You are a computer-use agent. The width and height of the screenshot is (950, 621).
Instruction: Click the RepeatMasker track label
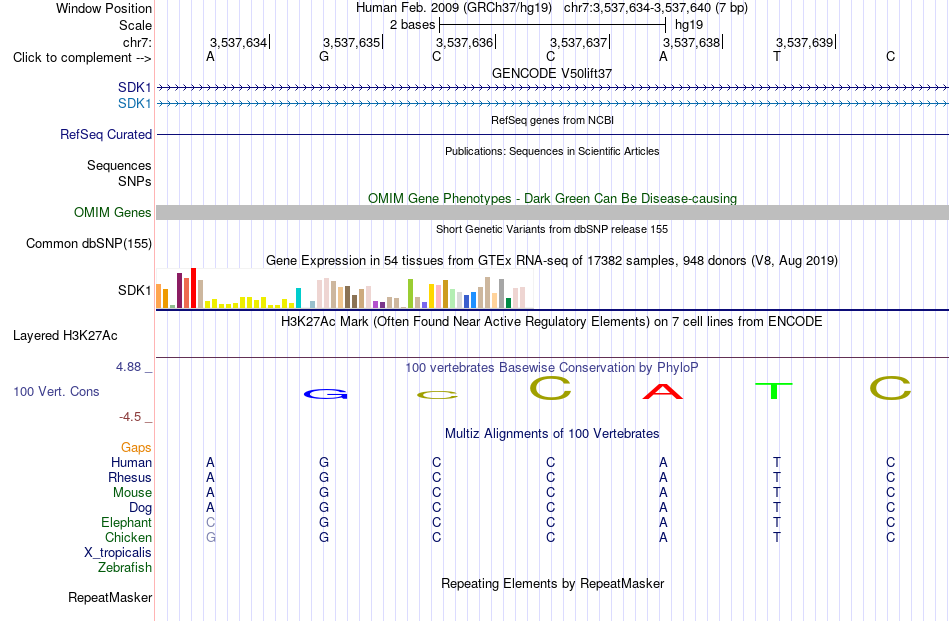pos(110,597)
